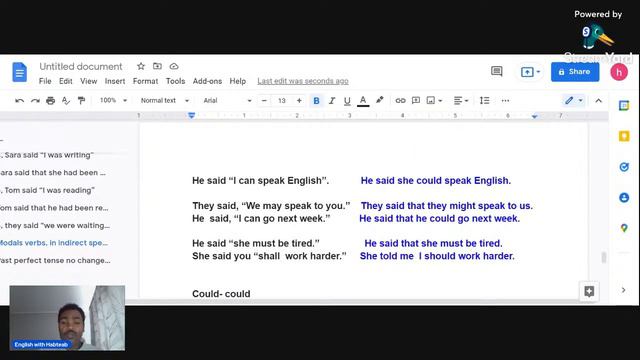Screen dimensions: 640x360
Task: Place the cursor in the 'Could- could' line
Action: [221, 294]
